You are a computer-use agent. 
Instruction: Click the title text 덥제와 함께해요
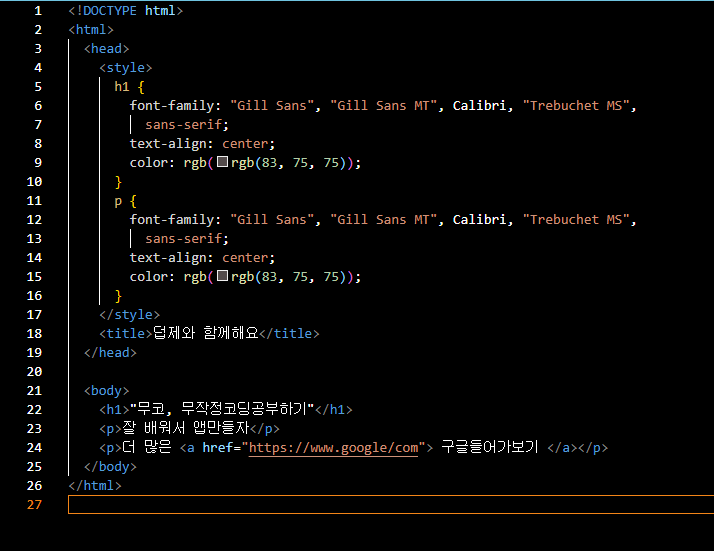pyautogui.click(x=206, y=333)
